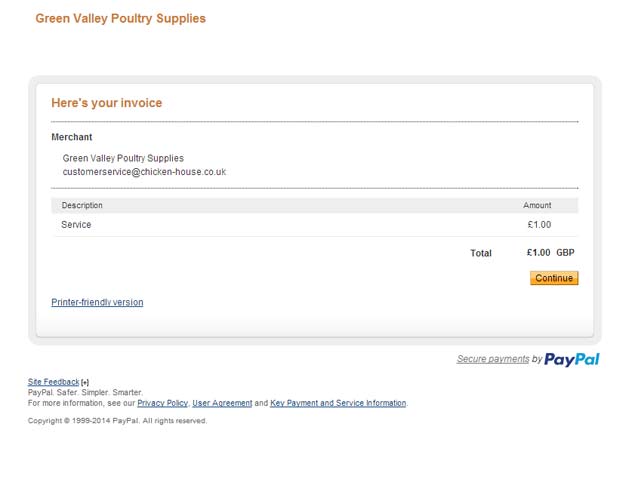Click the Green Valley Poultry Supplies page header
Screen dimensions: 632x482
pos(120,18)
